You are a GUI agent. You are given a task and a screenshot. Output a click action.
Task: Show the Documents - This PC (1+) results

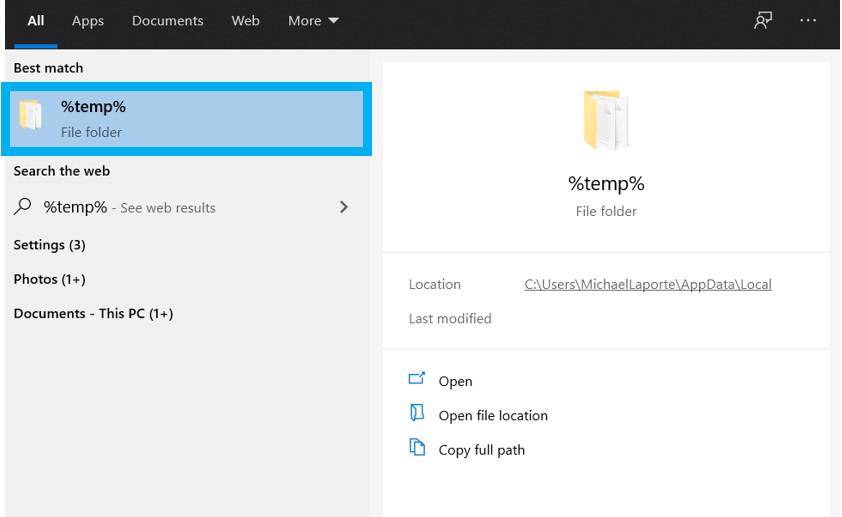click(x=93, y=313)
